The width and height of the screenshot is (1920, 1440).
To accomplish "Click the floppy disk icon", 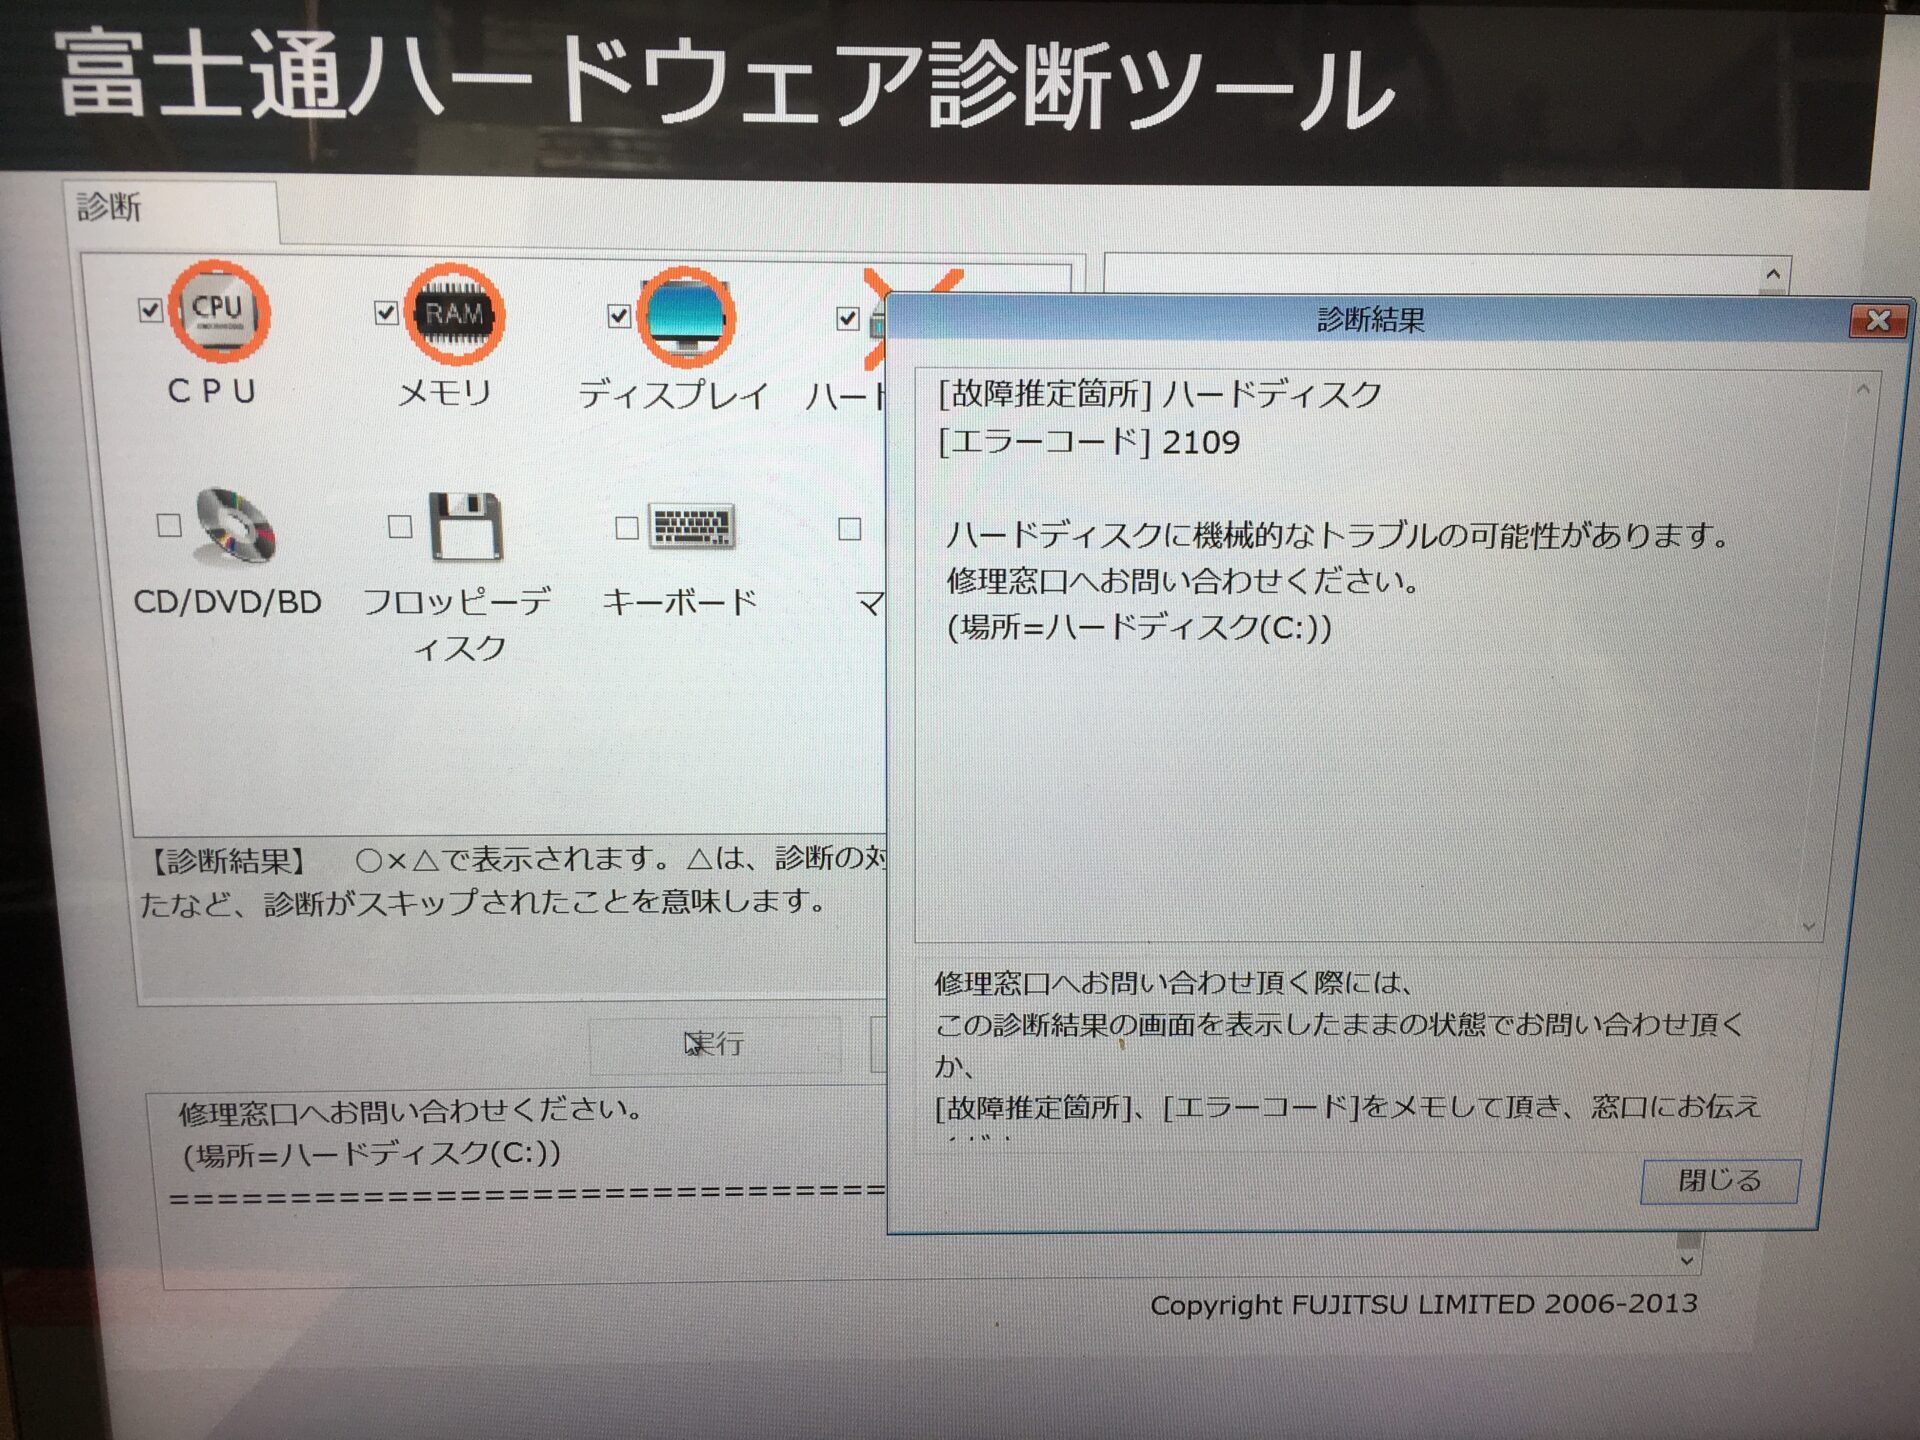I will pyautogui.click(x=465, y=526).
